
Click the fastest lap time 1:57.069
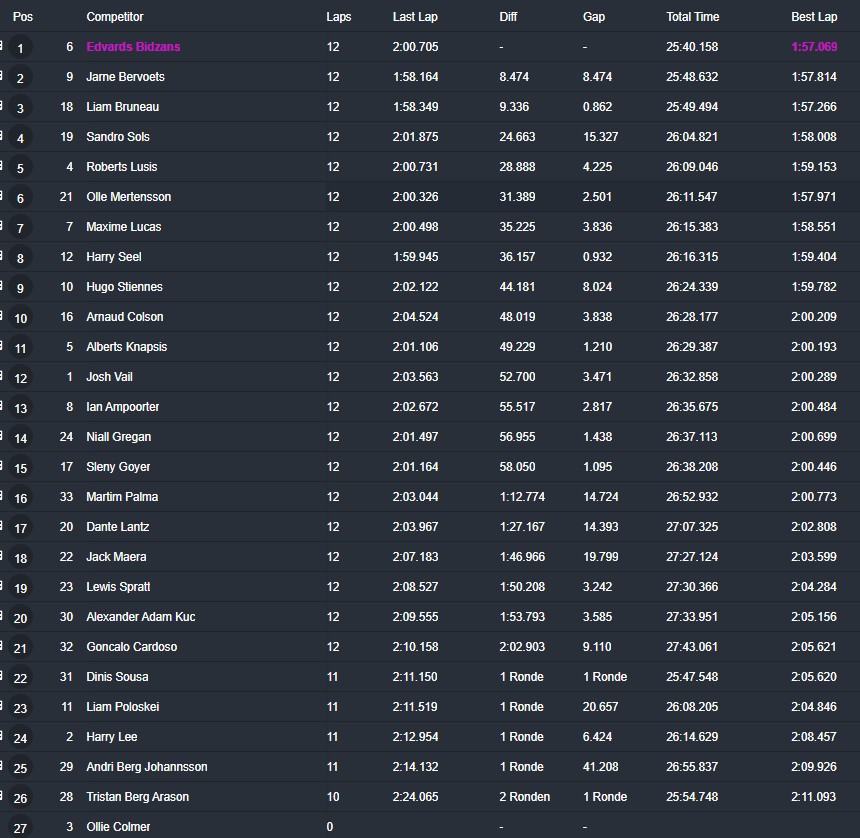(x=814, y=47)
